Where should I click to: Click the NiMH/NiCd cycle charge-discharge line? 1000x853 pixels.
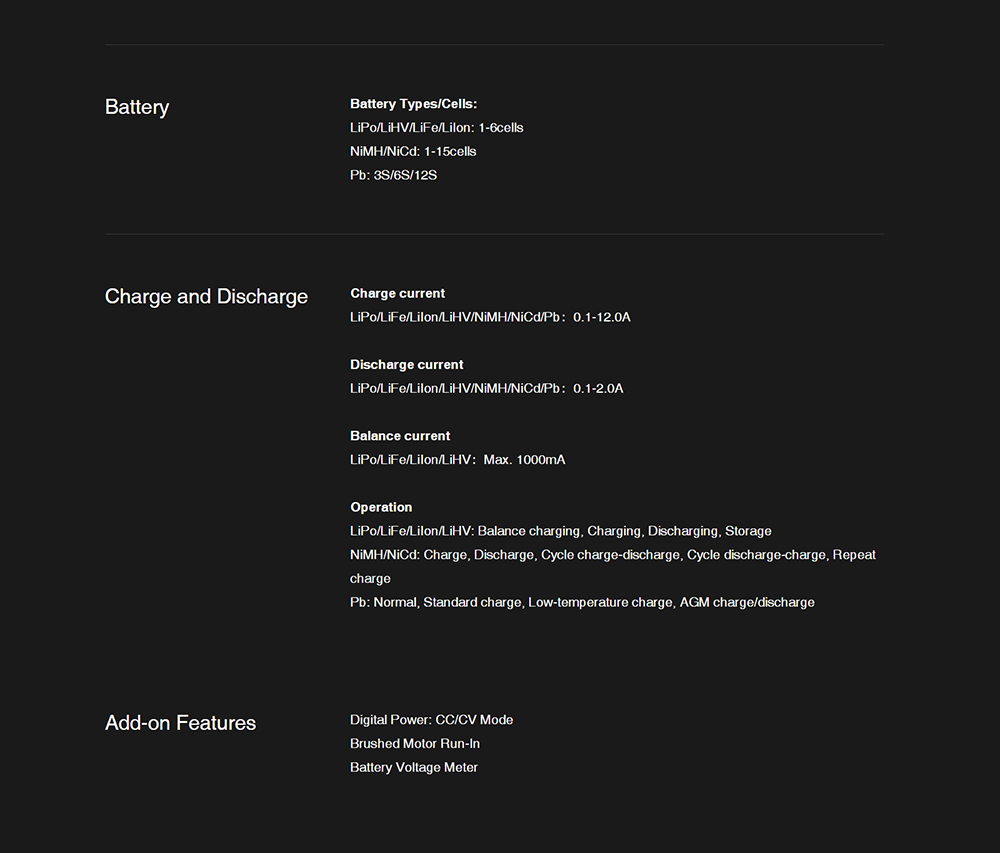point(613,566)
